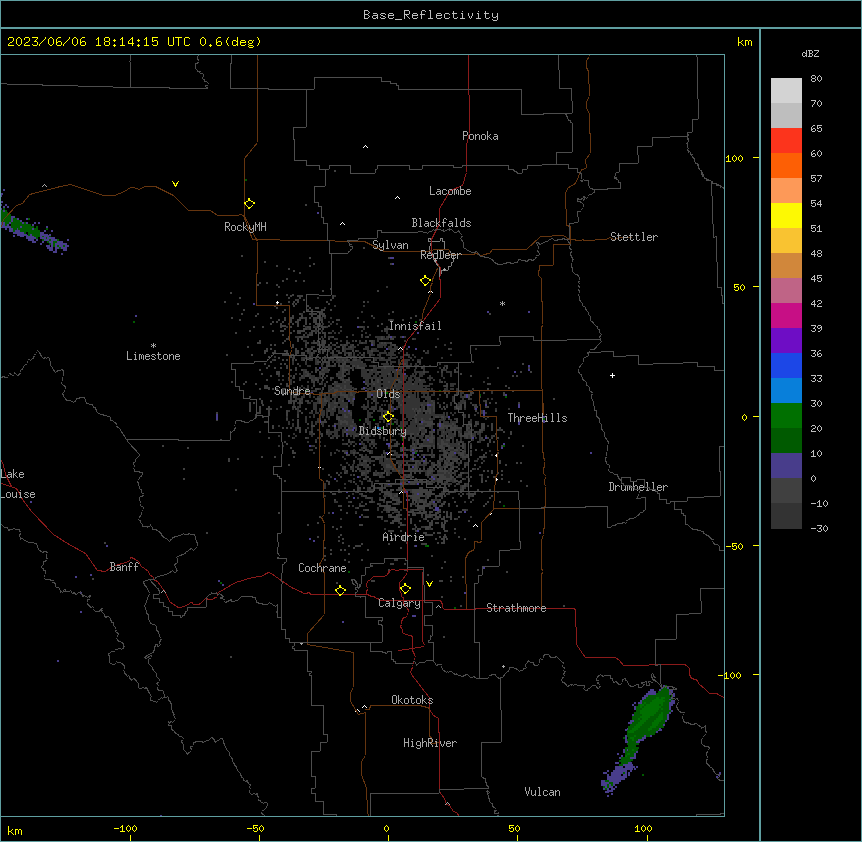Viewport: 862px width, 842px height.
Task: Click the yellow V marker northwest of RockyMH
Action: (x=175, y=184)
